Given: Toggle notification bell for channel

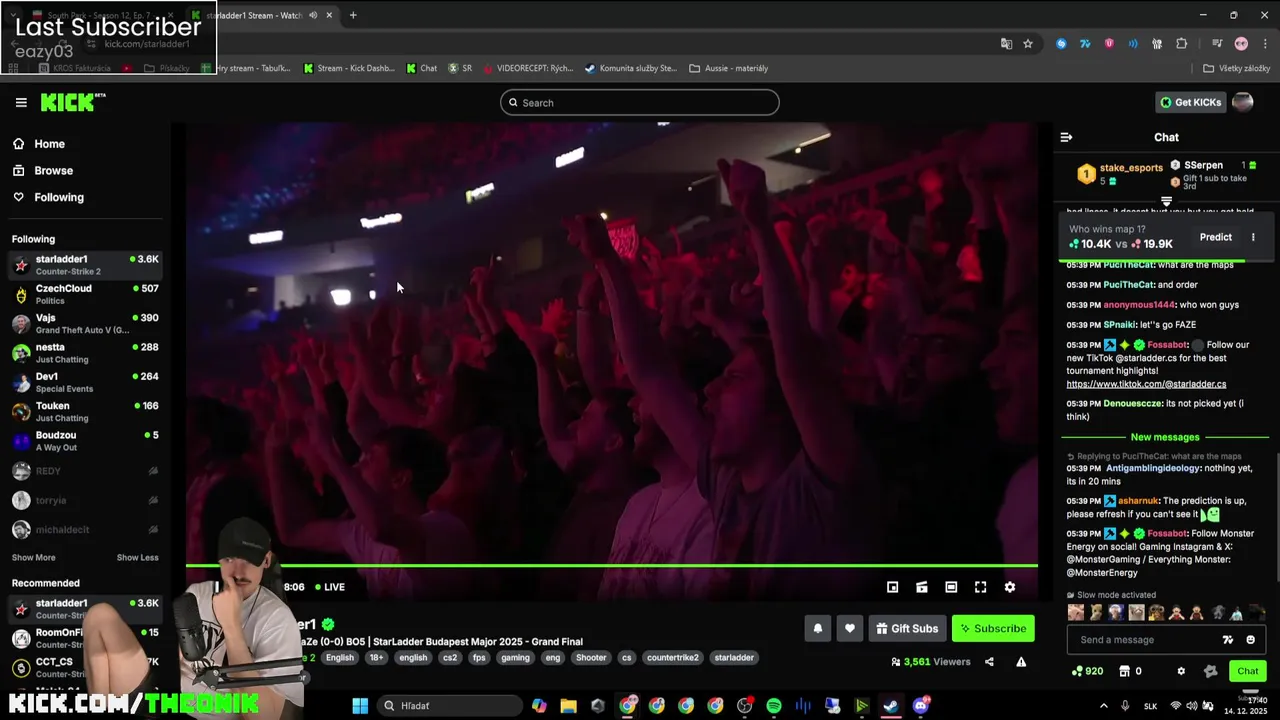Looking at the screenshot, I should (818, 628).
